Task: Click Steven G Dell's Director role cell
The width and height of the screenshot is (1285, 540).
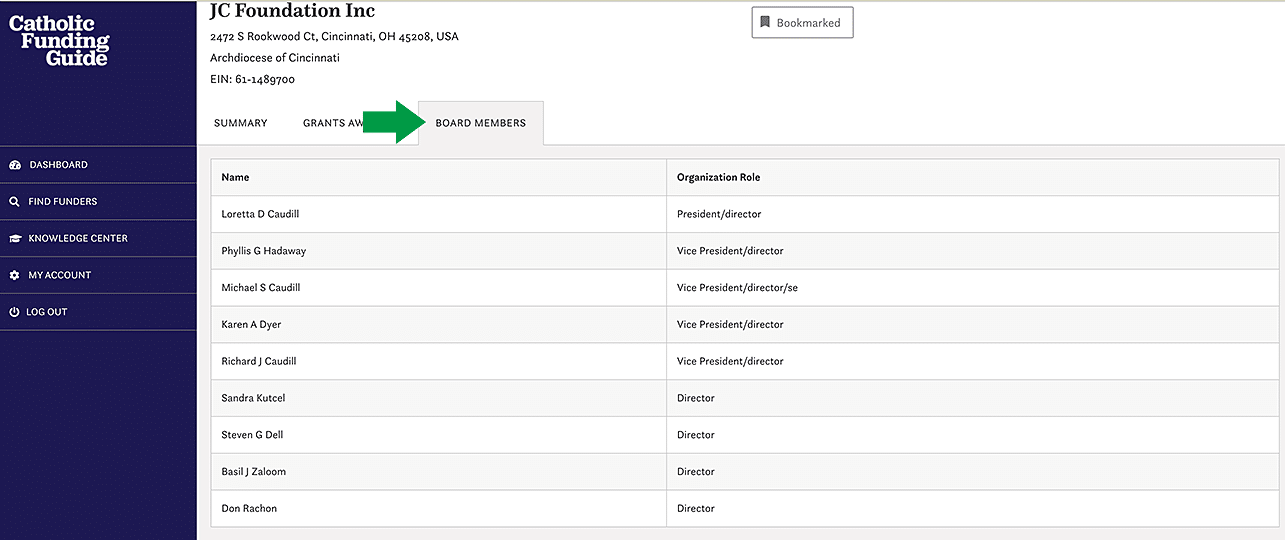Action: pyautogui.click(x=972, y=435)
